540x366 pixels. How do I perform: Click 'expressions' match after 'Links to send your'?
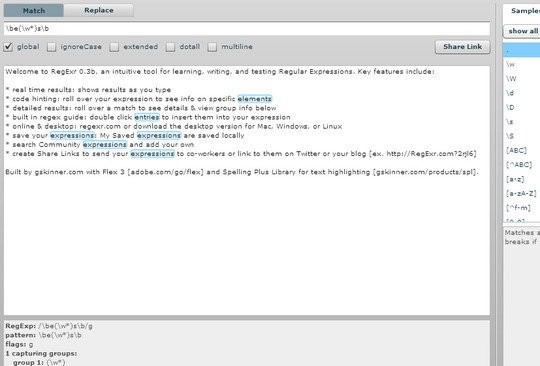pos(153,154)
